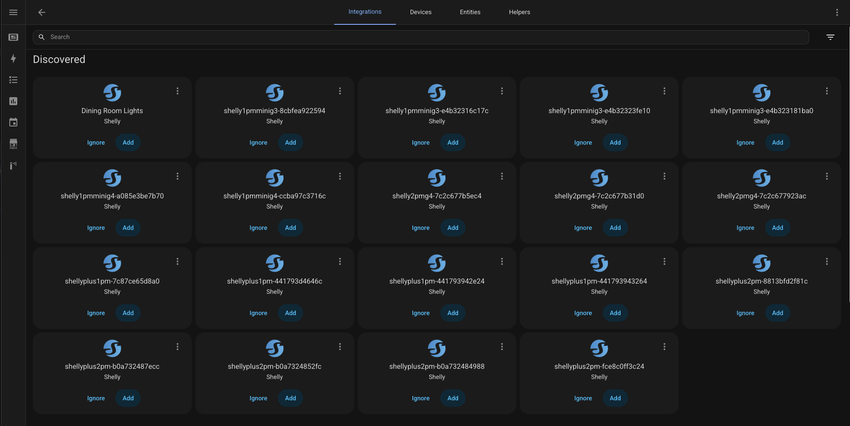Viewport: 850px width, 426px height.
Task: Add shelly1pmminig3-e4b32316c17c integration
Action: click(453, 143)
